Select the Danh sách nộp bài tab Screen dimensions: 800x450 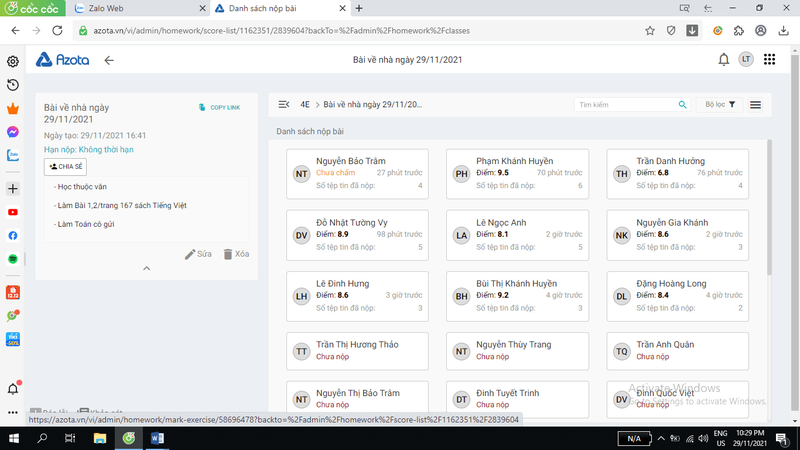280,8
